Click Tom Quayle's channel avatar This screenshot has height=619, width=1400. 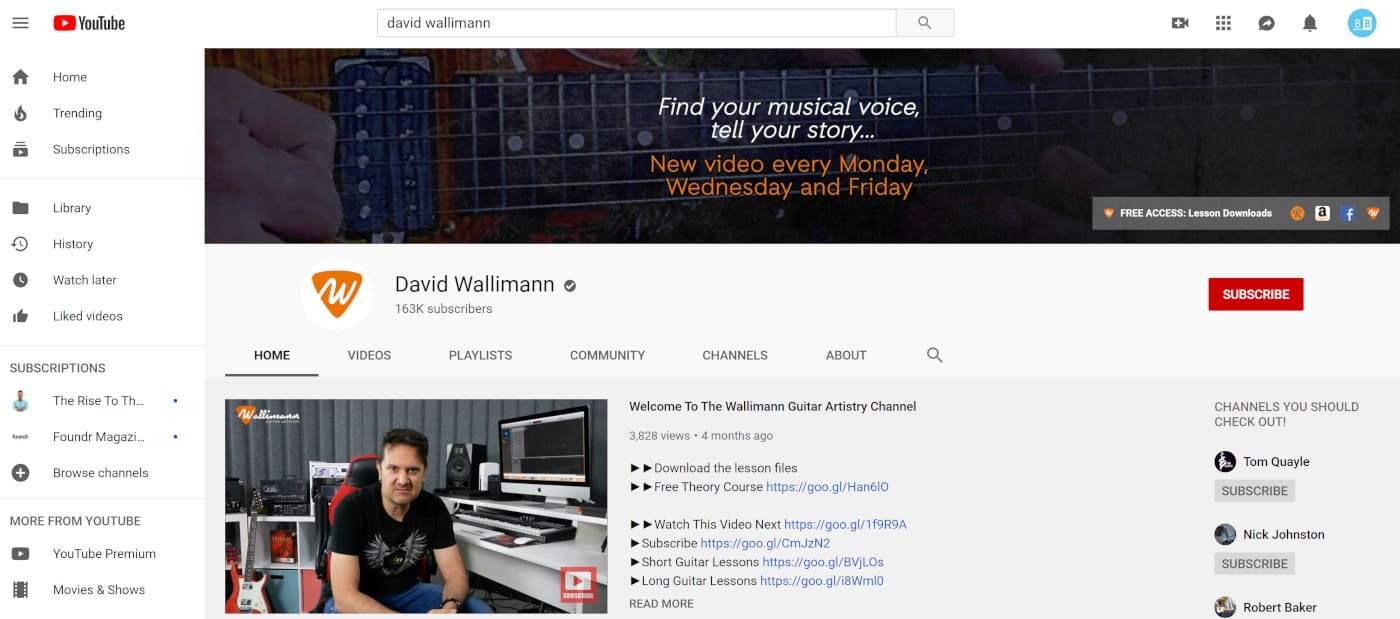tap(1225, 462)
